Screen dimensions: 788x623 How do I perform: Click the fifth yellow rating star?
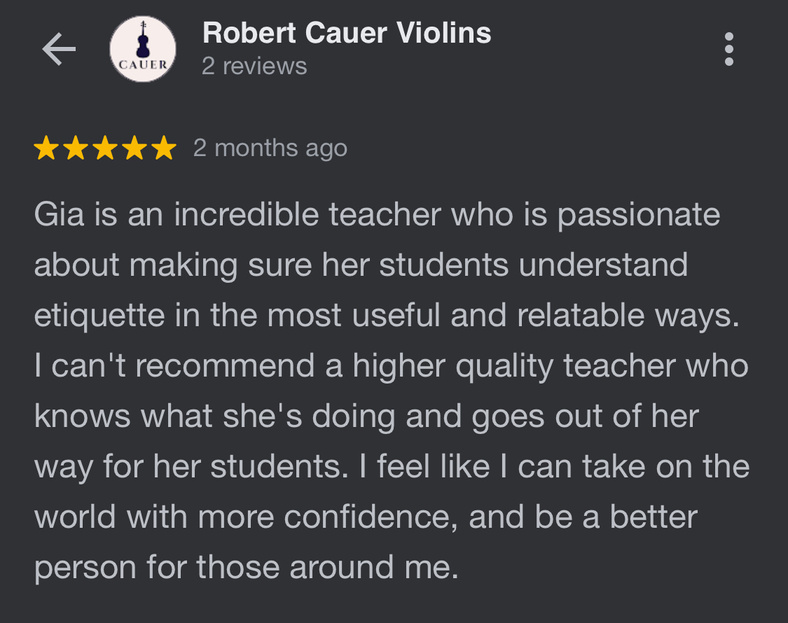click(x=163, y=149)
